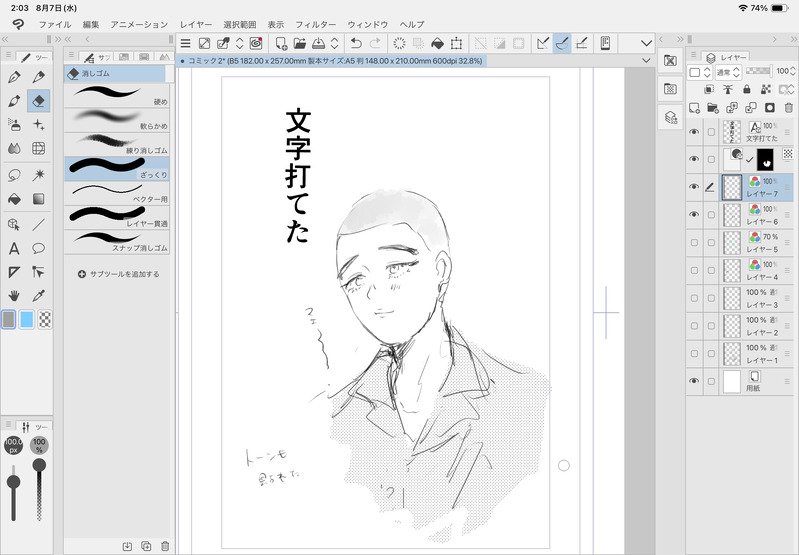Click the Redo arrow in command bar
Viewport: 799px width, 555px height.
click(x=375, y=43)
